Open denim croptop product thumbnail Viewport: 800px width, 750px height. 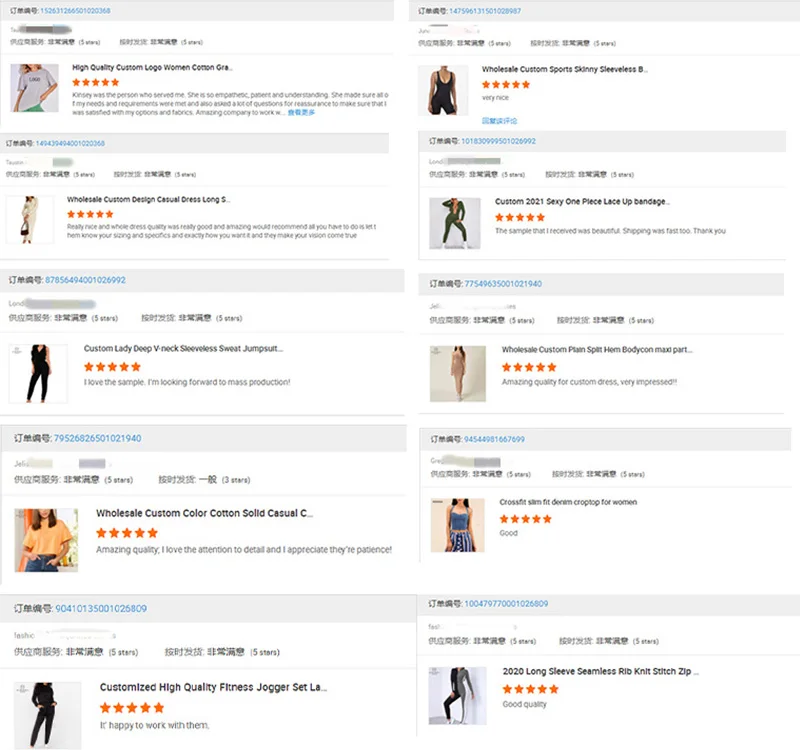[458, 526]
